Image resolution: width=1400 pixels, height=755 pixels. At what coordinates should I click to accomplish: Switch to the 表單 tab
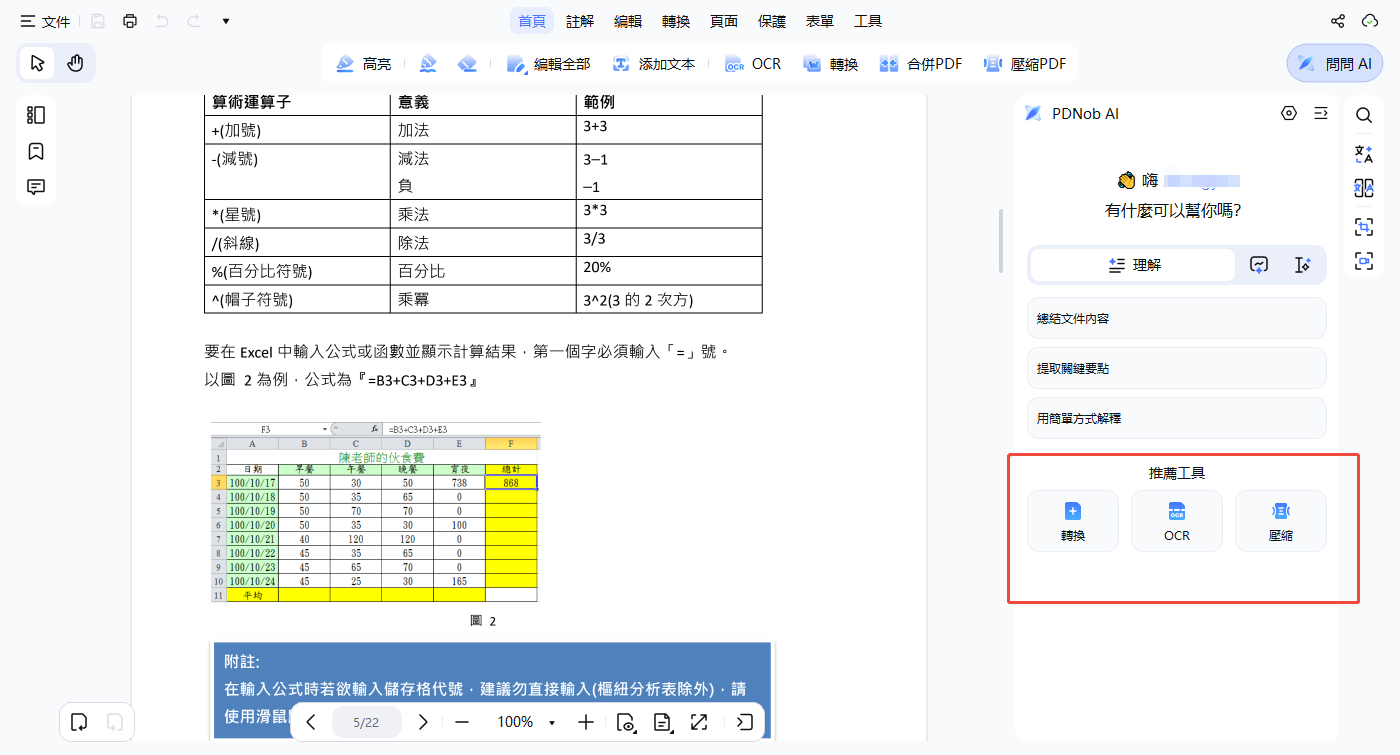click(820, 21)
